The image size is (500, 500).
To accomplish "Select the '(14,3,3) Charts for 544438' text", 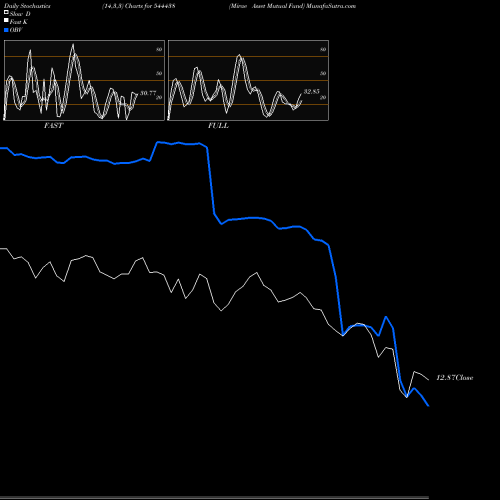I will tap(139, 6).
